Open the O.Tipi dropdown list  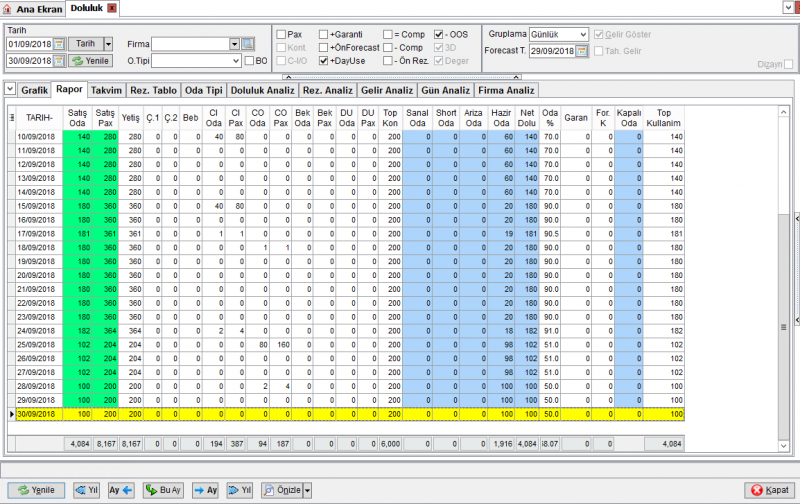[x=236, y=61]
